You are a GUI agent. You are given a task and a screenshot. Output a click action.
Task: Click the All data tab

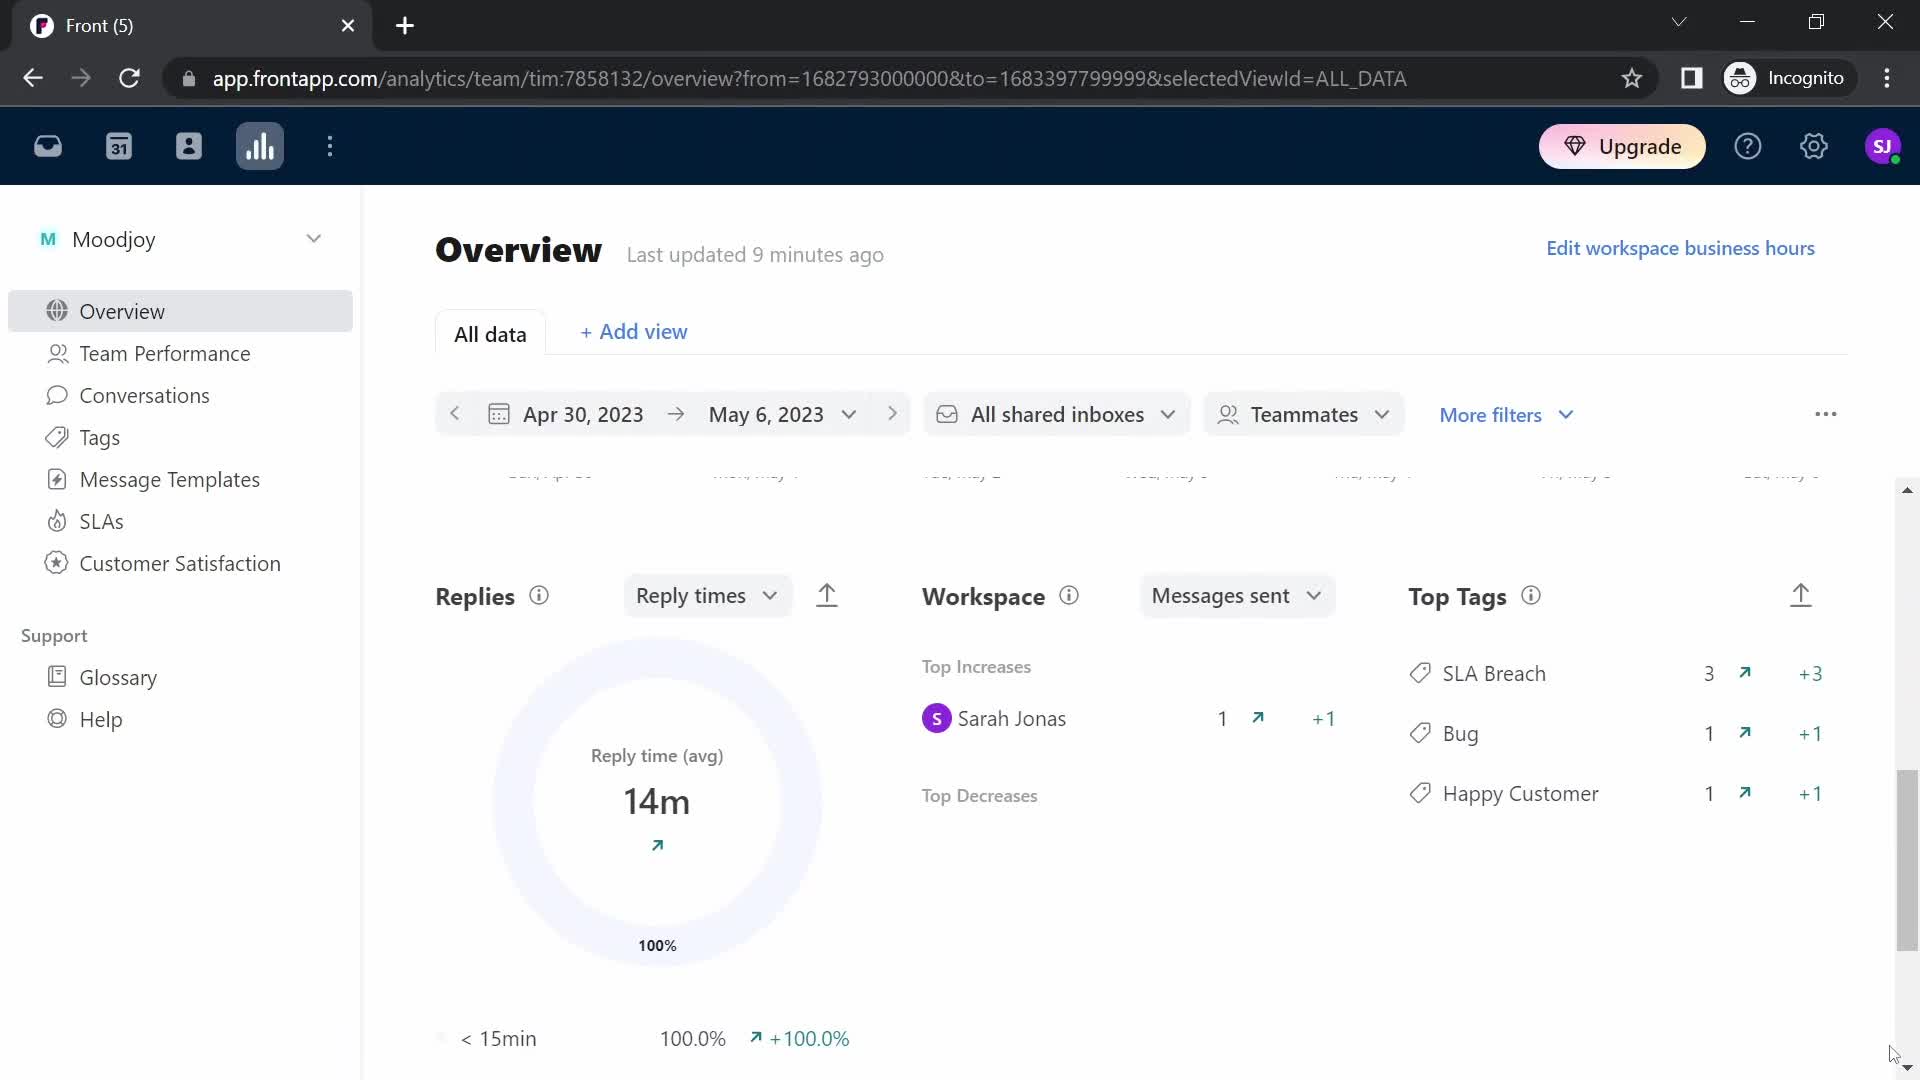491,334
